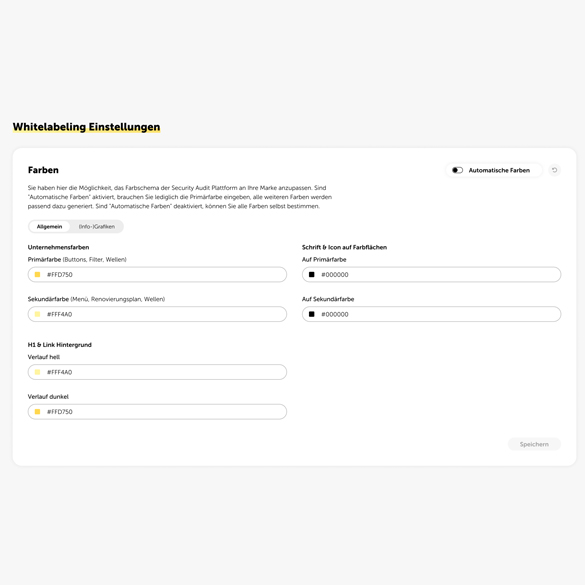This screenshot has height=585, width=585.
Task: Click the Speichern button
Action: point(534,444)
